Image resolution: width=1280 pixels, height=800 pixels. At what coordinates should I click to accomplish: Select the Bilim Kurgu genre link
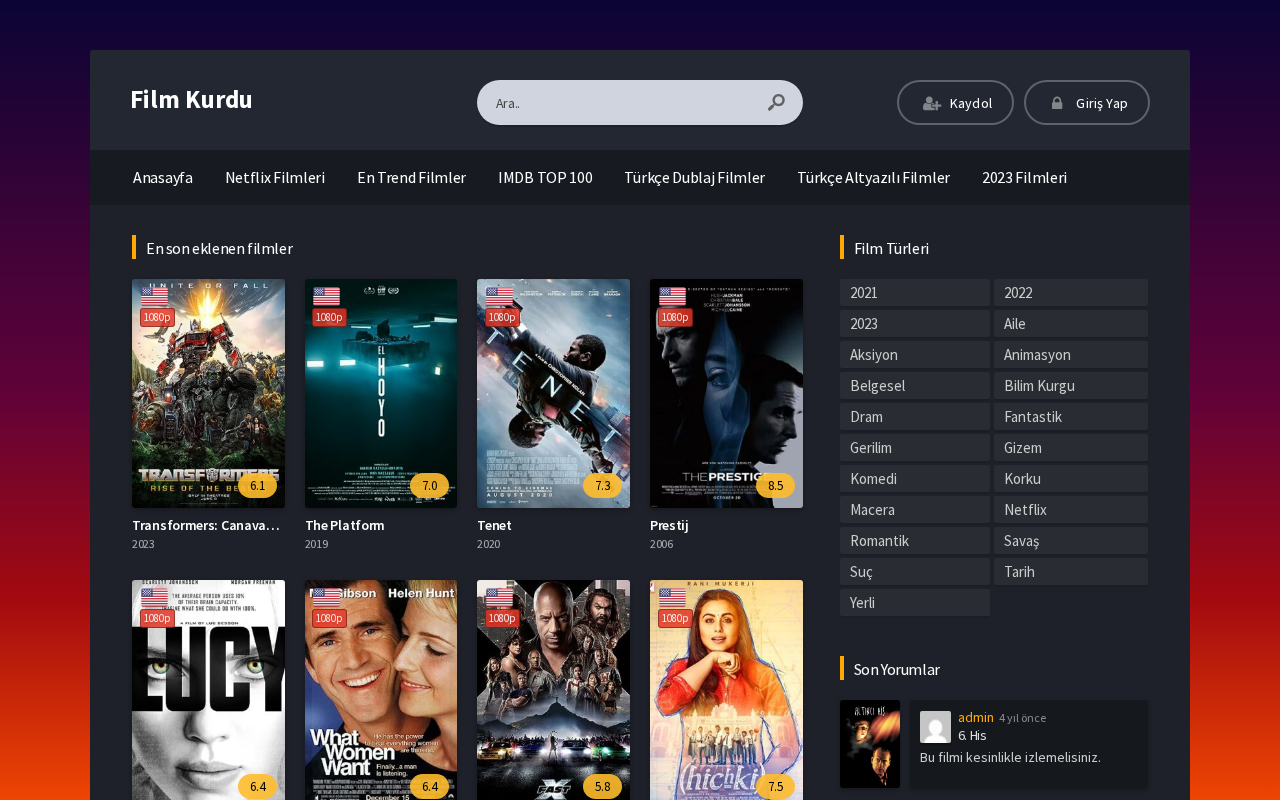(x=1071, y=386)
